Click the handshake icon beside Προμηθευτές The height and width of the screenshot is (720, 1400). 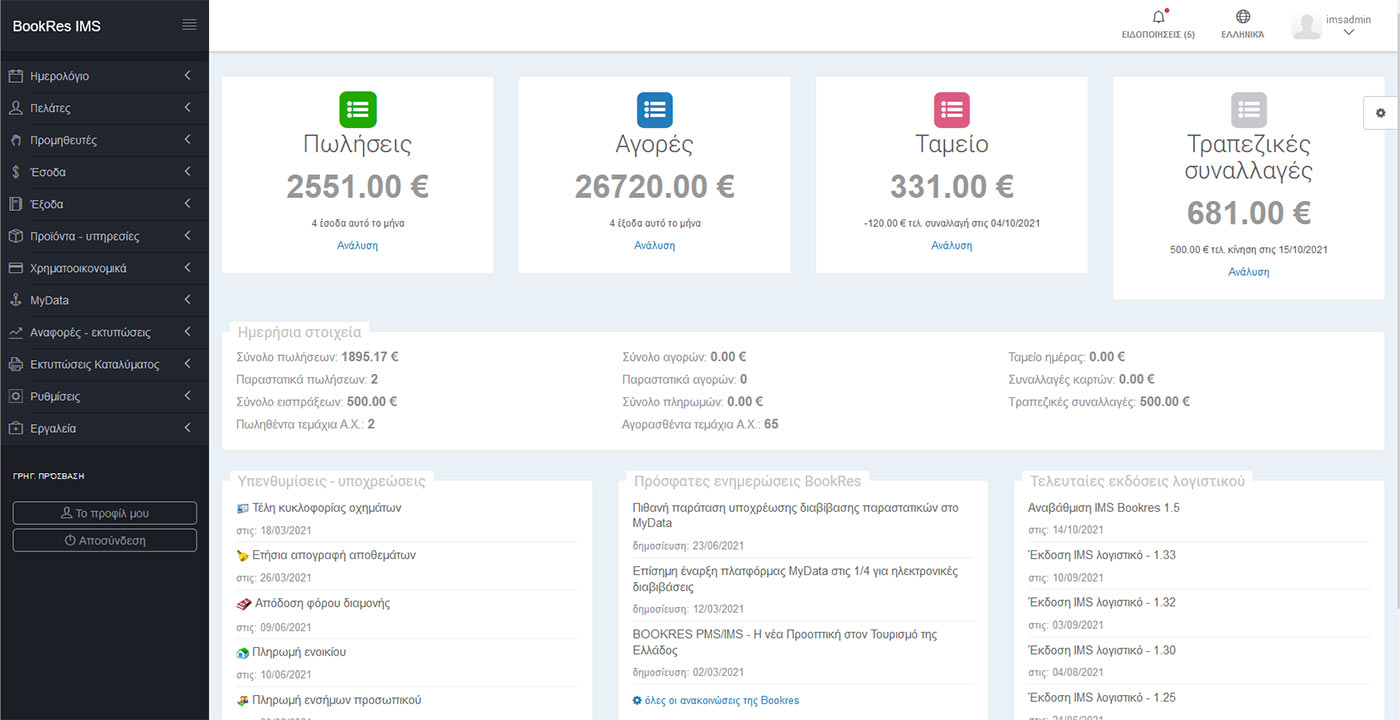point(16,140)
